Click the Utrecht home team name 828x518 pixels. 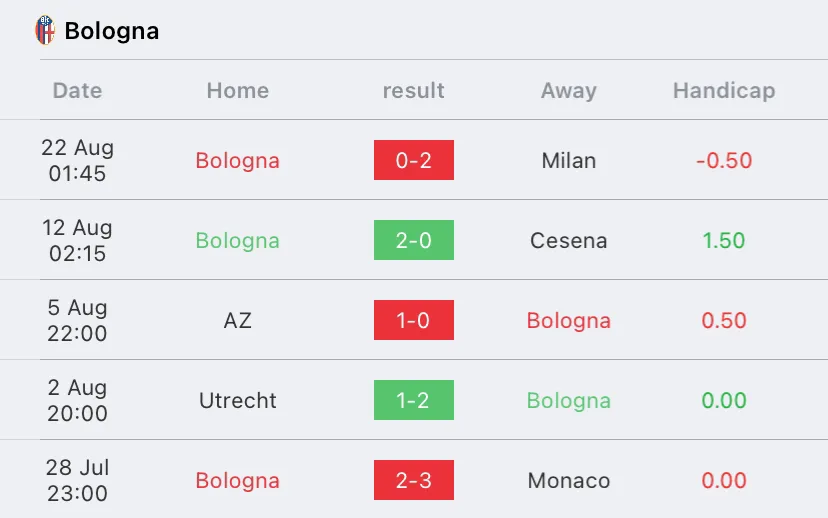(x=238, y=400)
